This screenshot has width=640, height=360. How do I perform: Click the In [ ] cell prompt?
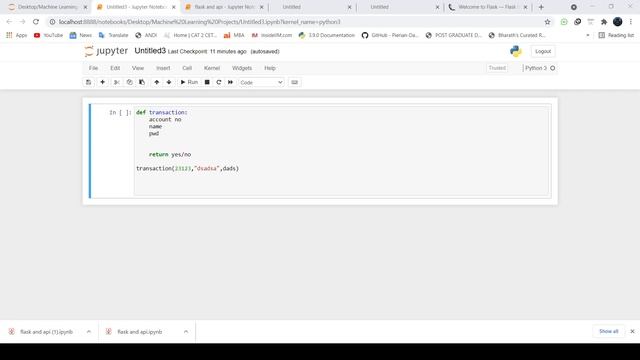tap(120, 113)
